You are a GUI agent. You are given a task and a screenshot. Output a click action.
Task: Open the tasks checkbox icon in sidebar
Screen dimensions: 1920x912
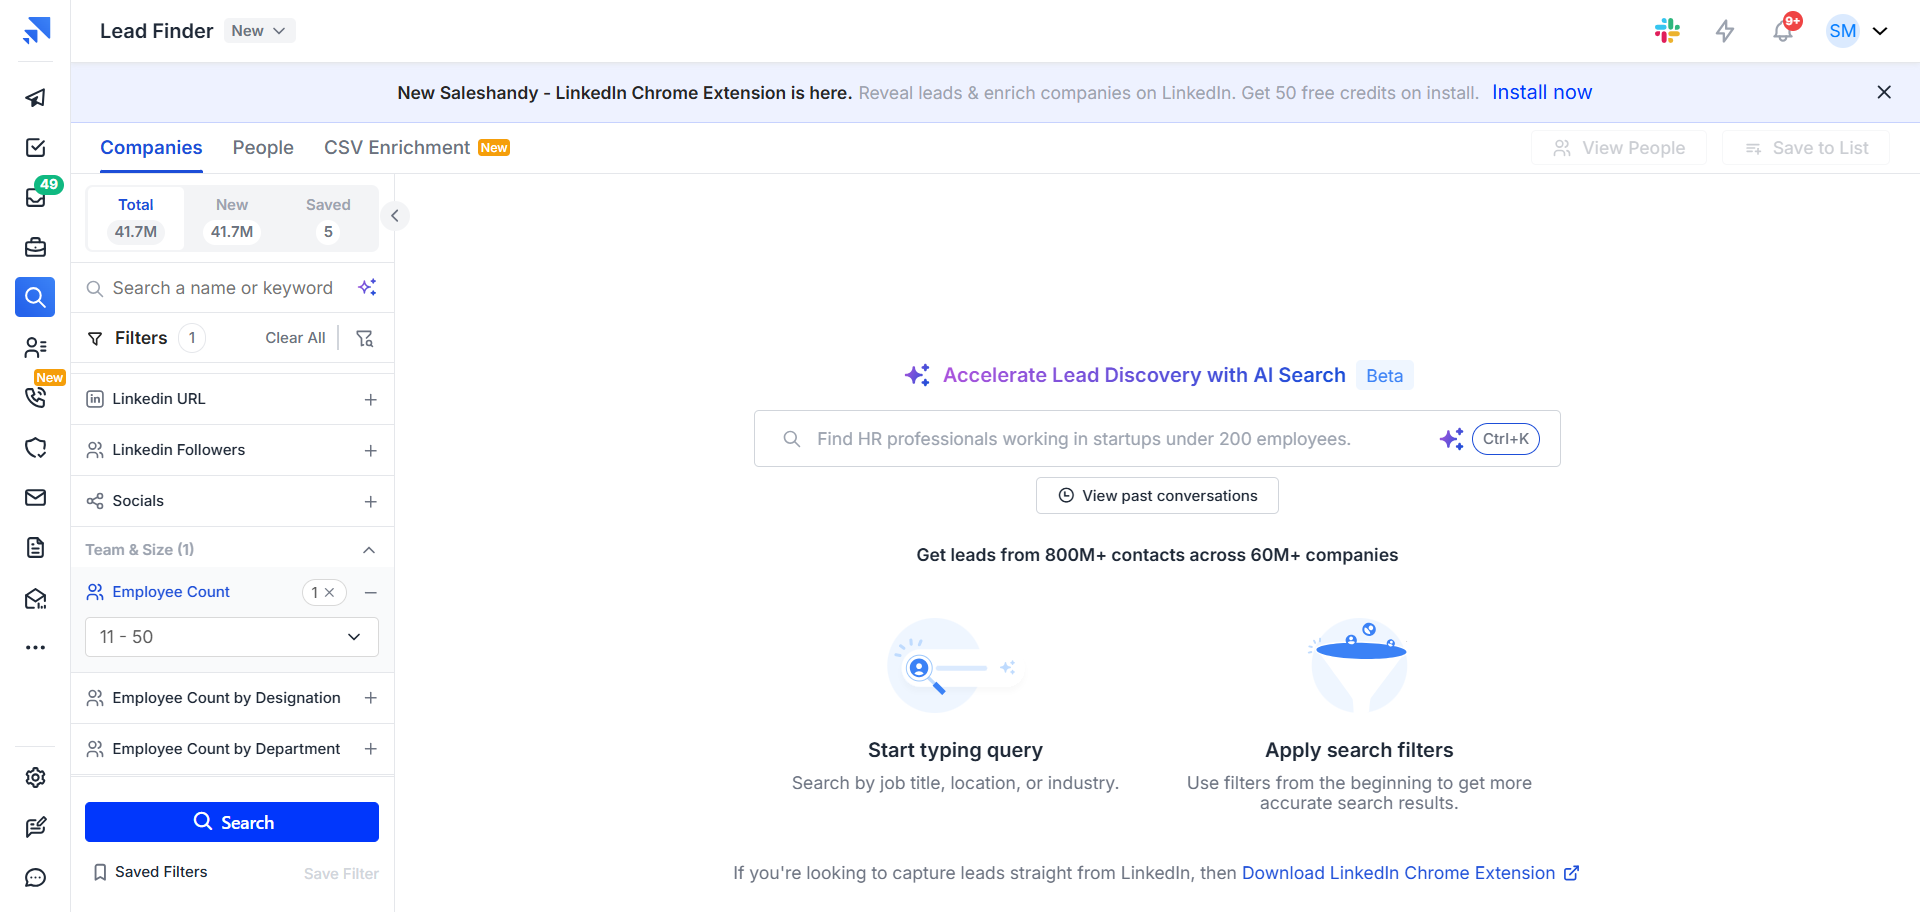coord(36,148)
